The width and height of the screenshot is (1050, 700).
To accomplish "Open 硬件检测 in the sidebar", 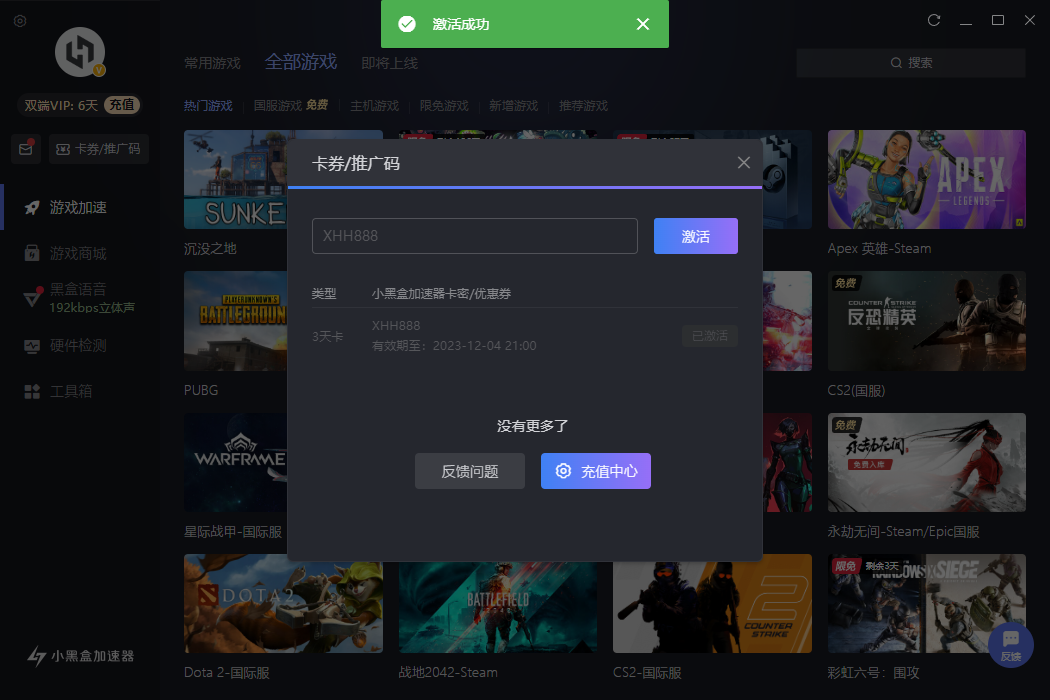I will click(79, 346).
